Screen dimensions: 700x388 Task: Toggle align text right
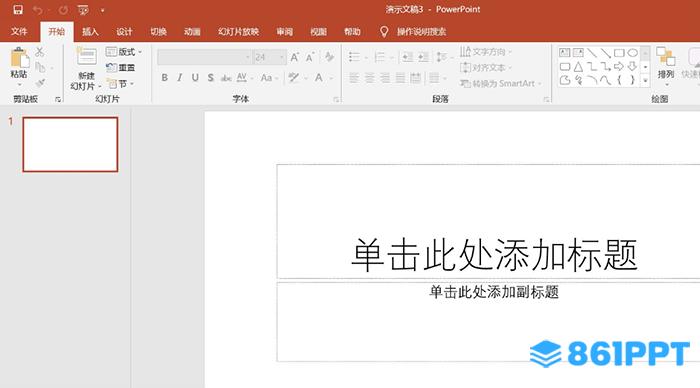point(385,78)
